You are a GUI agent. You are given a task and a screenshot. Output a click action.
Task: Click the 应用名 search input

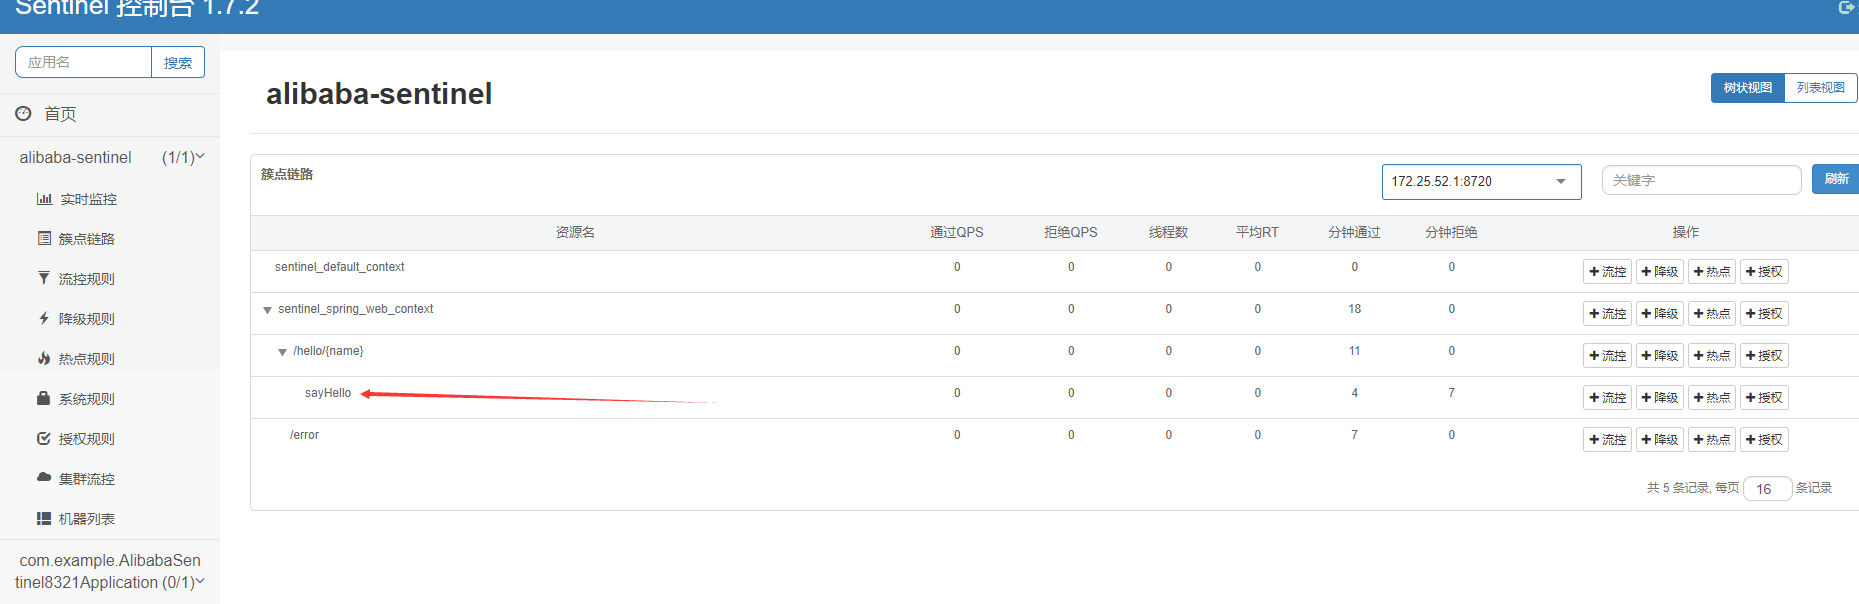(83, 62)
